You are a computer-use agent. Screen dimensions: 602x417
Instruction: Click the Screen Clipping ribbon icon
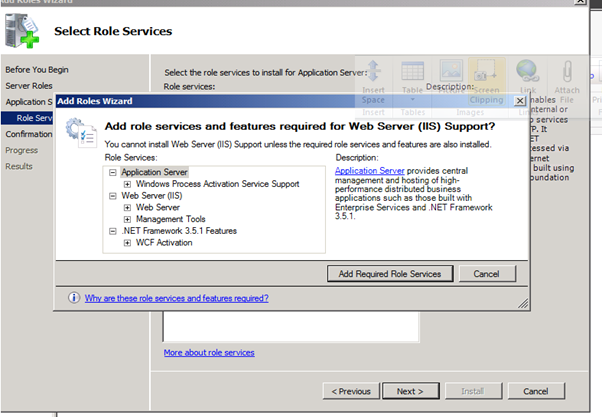(x=486, y=71)
